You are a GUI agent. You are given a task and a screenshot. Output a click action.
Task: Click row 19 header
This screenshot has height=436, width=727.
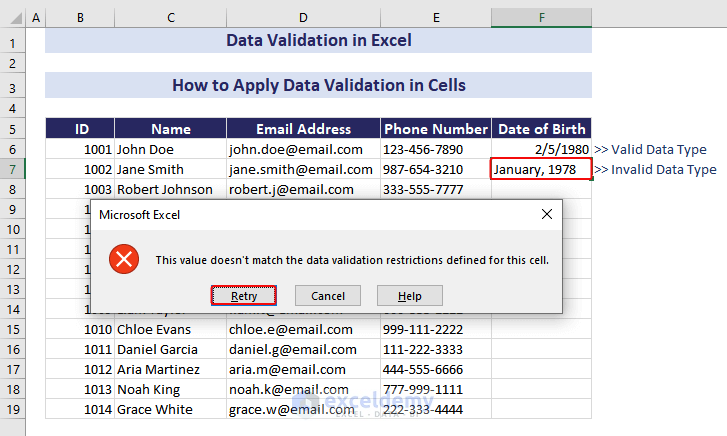click(x=13, y=409)
